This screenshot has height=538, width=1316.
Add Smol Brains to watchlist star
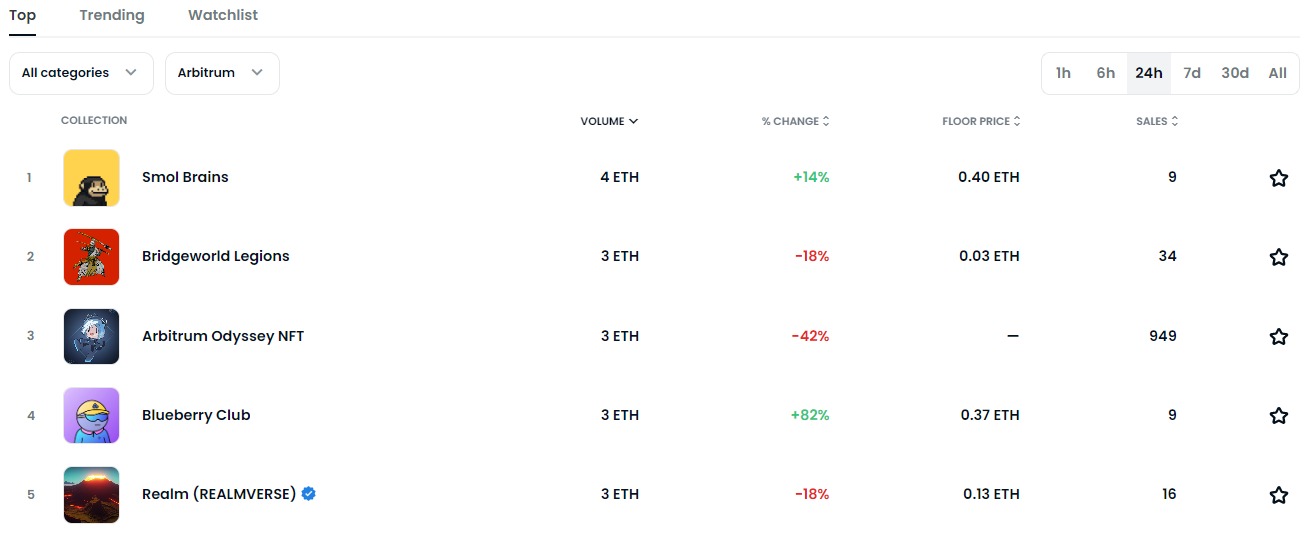(x=1278, y=178)
